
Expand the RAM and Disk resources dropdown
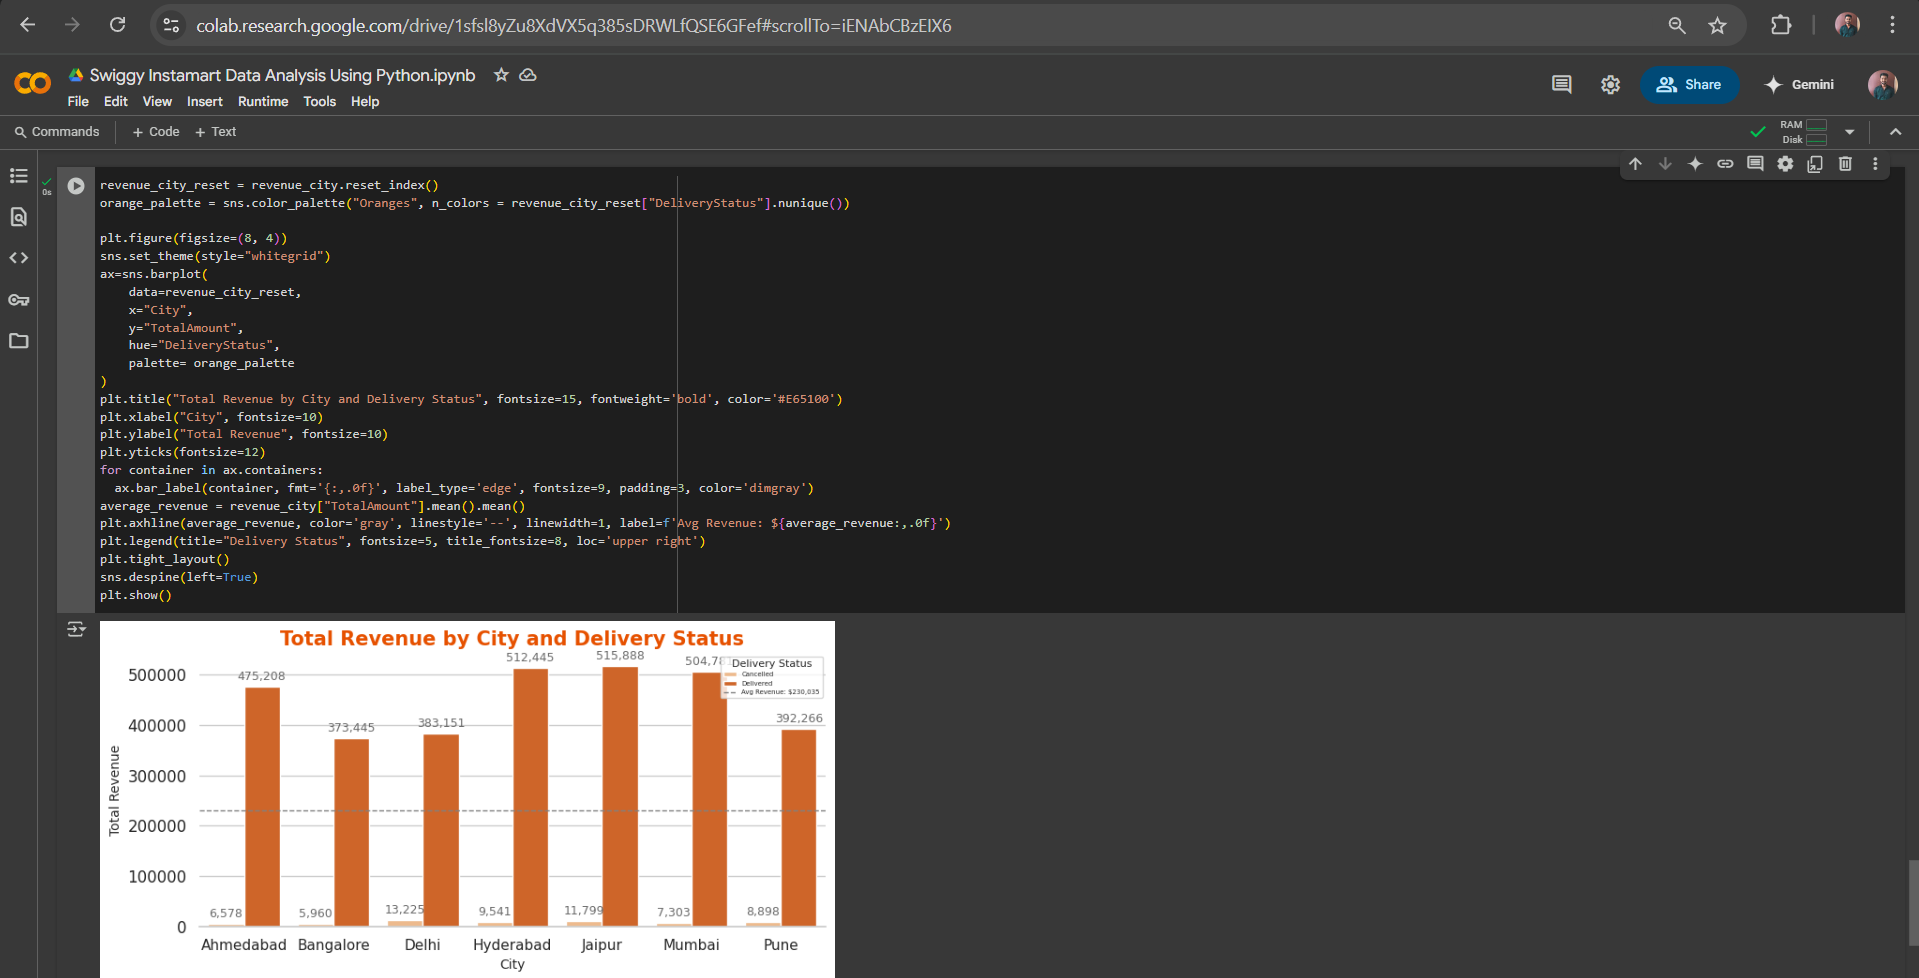[x=1849, y=132]
